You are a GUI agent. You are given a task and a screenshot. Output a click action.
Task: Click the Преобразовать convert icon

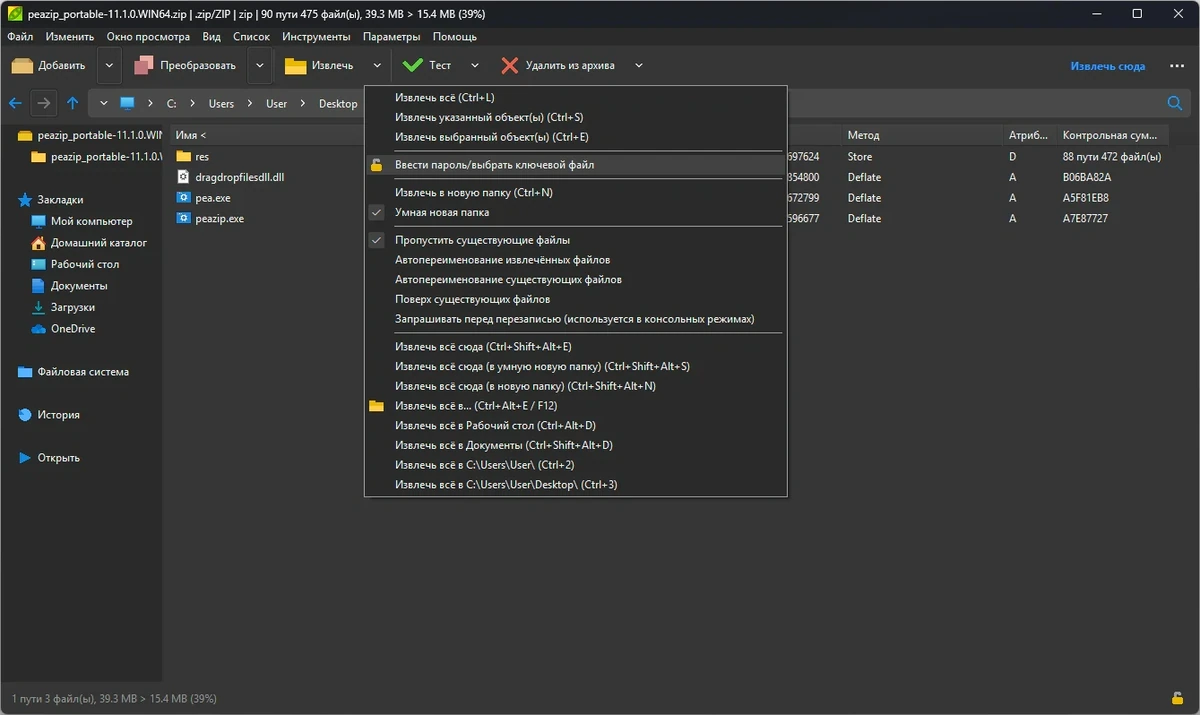coord(144,66)
